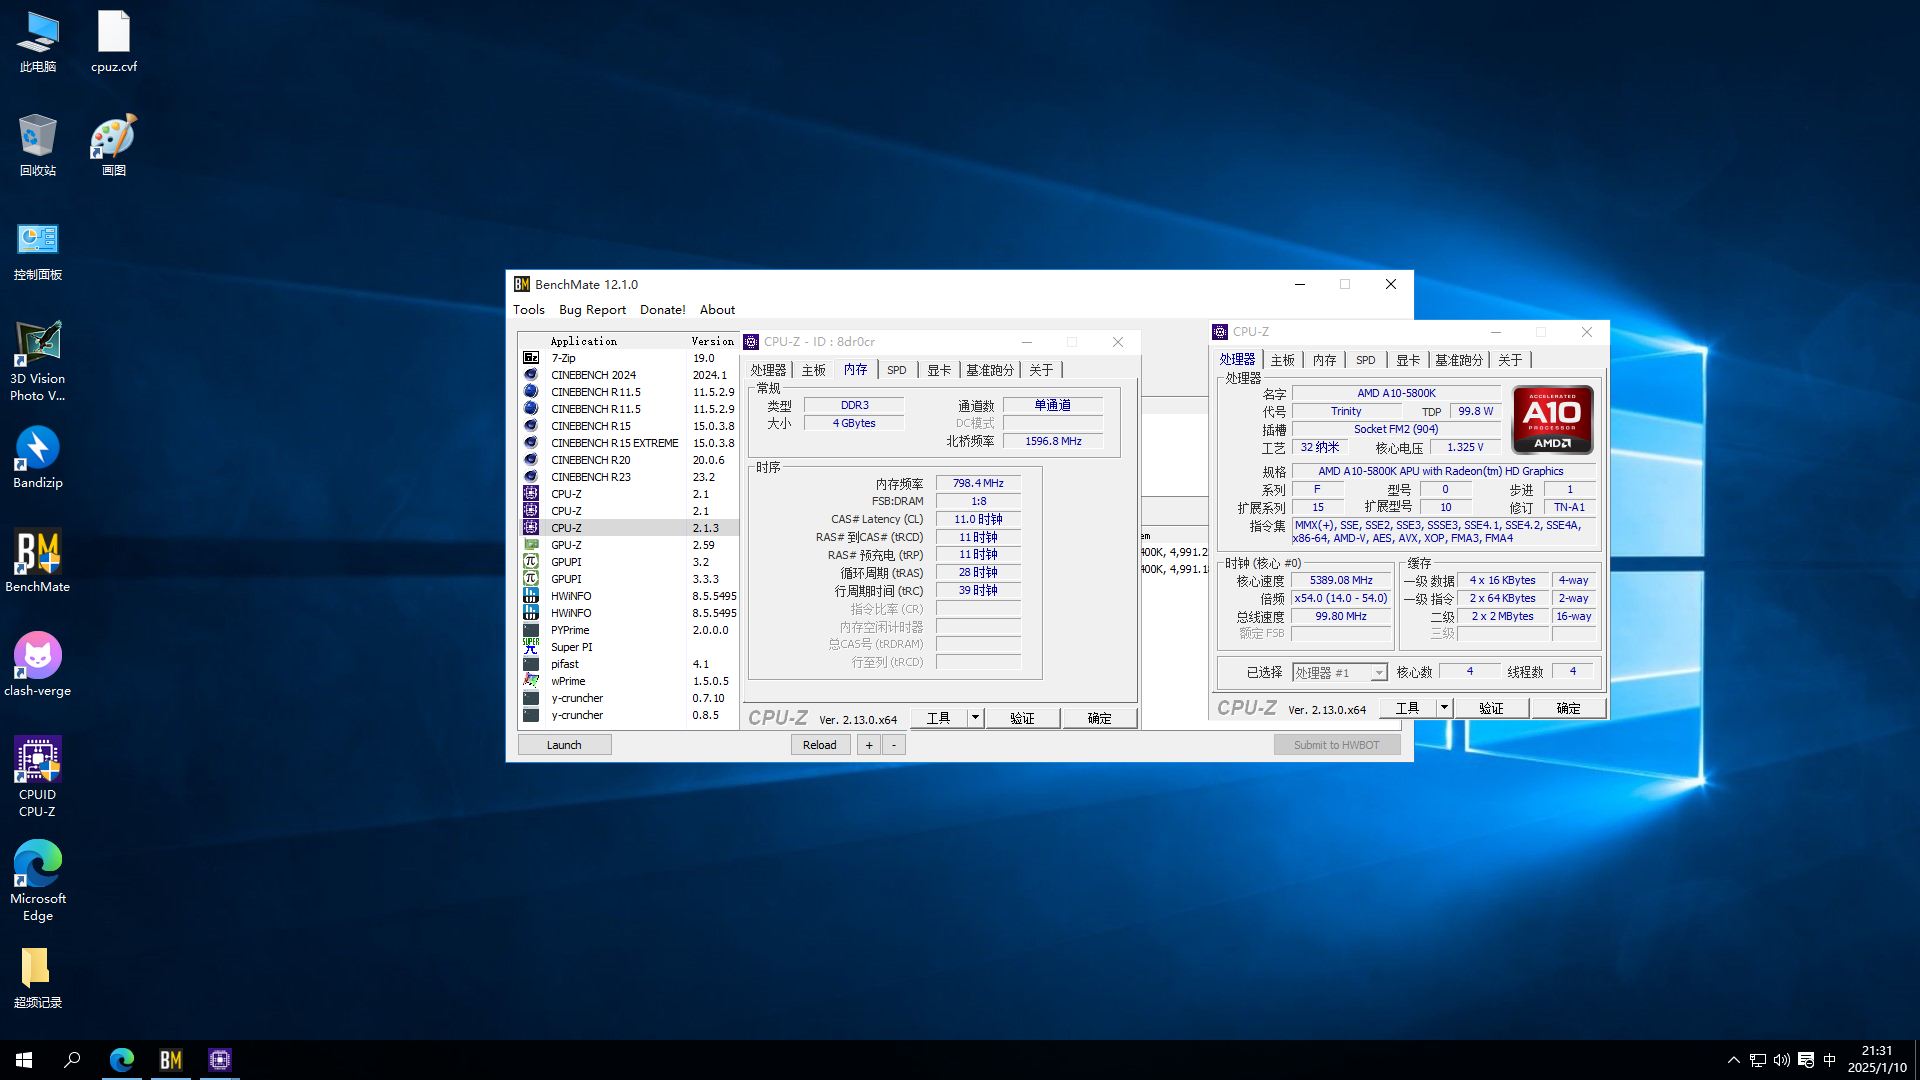This screenshot has width=1920, height=1080.
Task: Click the 7-Zip icon in application list
Action: pos(531,358)
